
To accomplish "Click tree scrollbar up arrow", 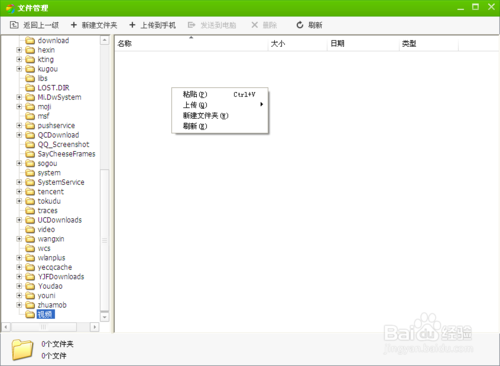I will coord(105,40).
